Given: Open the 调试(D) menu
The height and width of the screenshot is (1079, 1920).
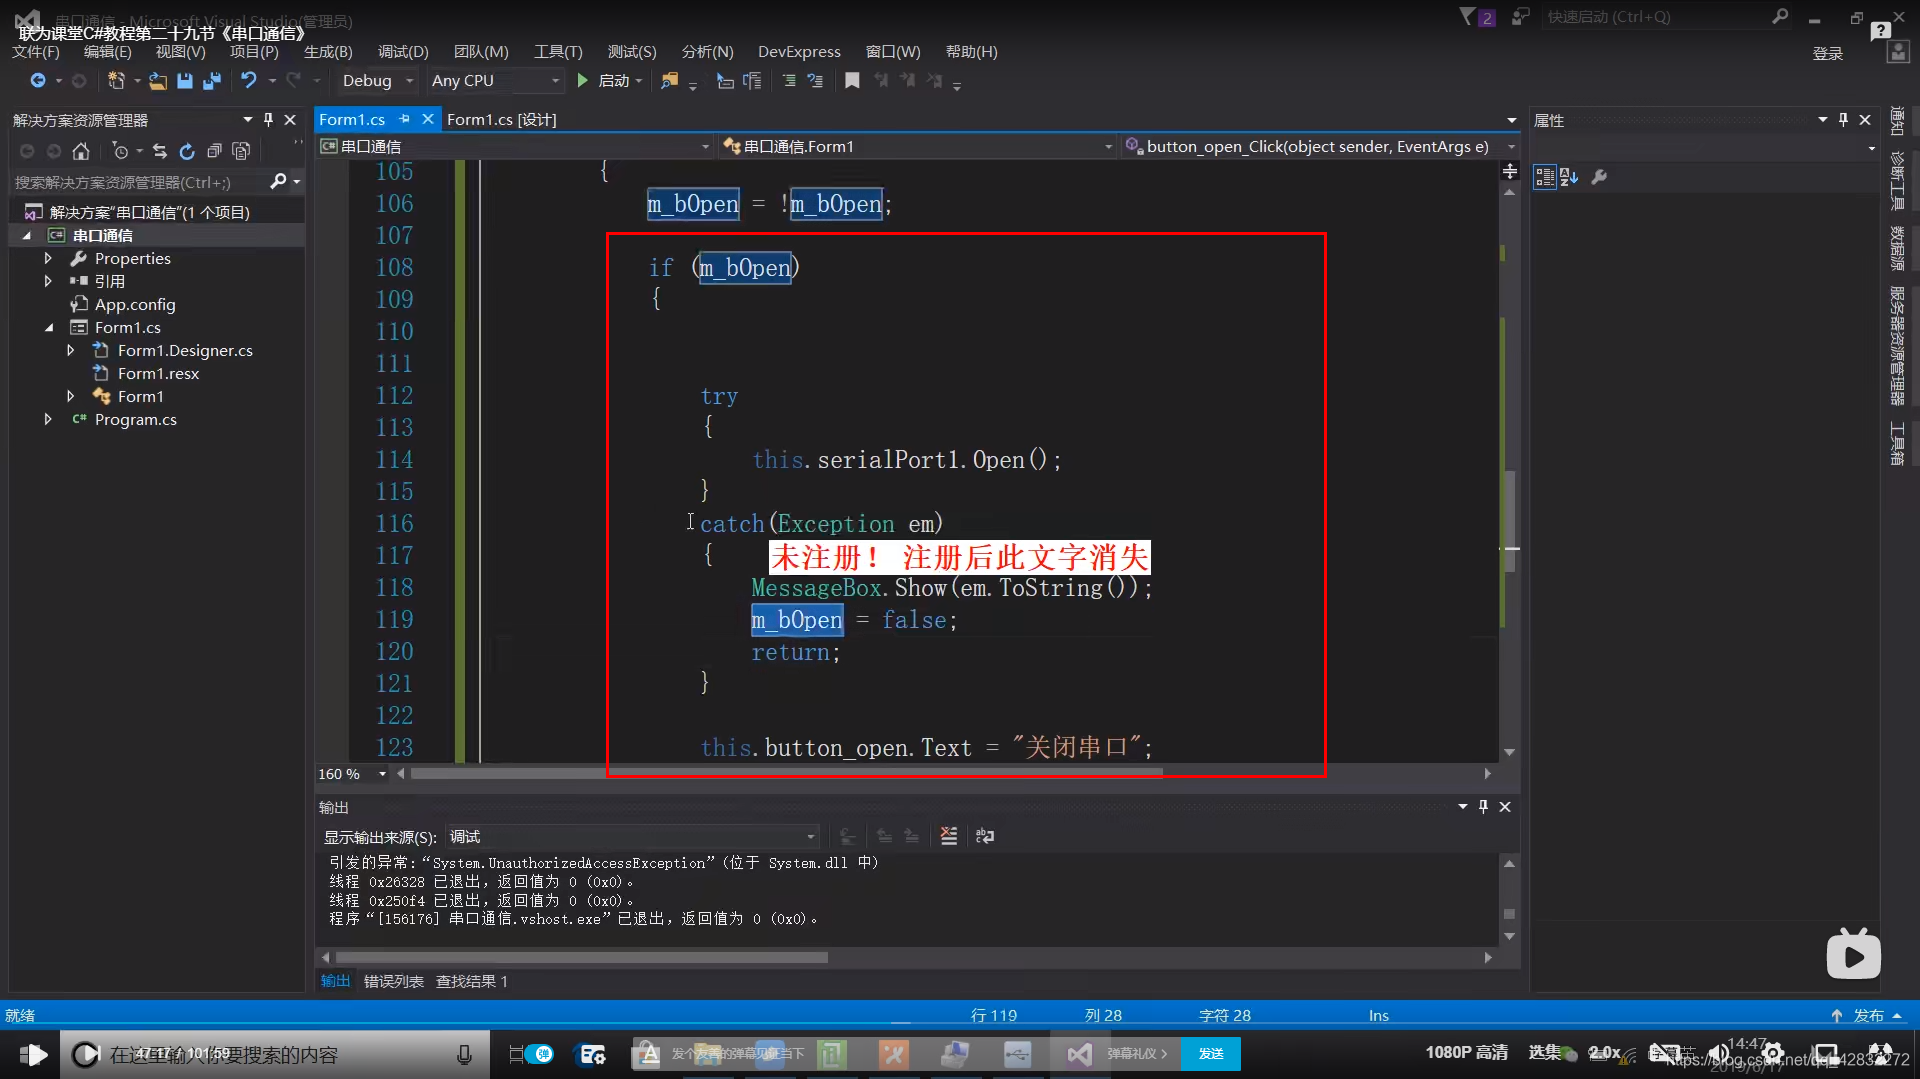Looking at the screenshot, I should coord(403,52).
